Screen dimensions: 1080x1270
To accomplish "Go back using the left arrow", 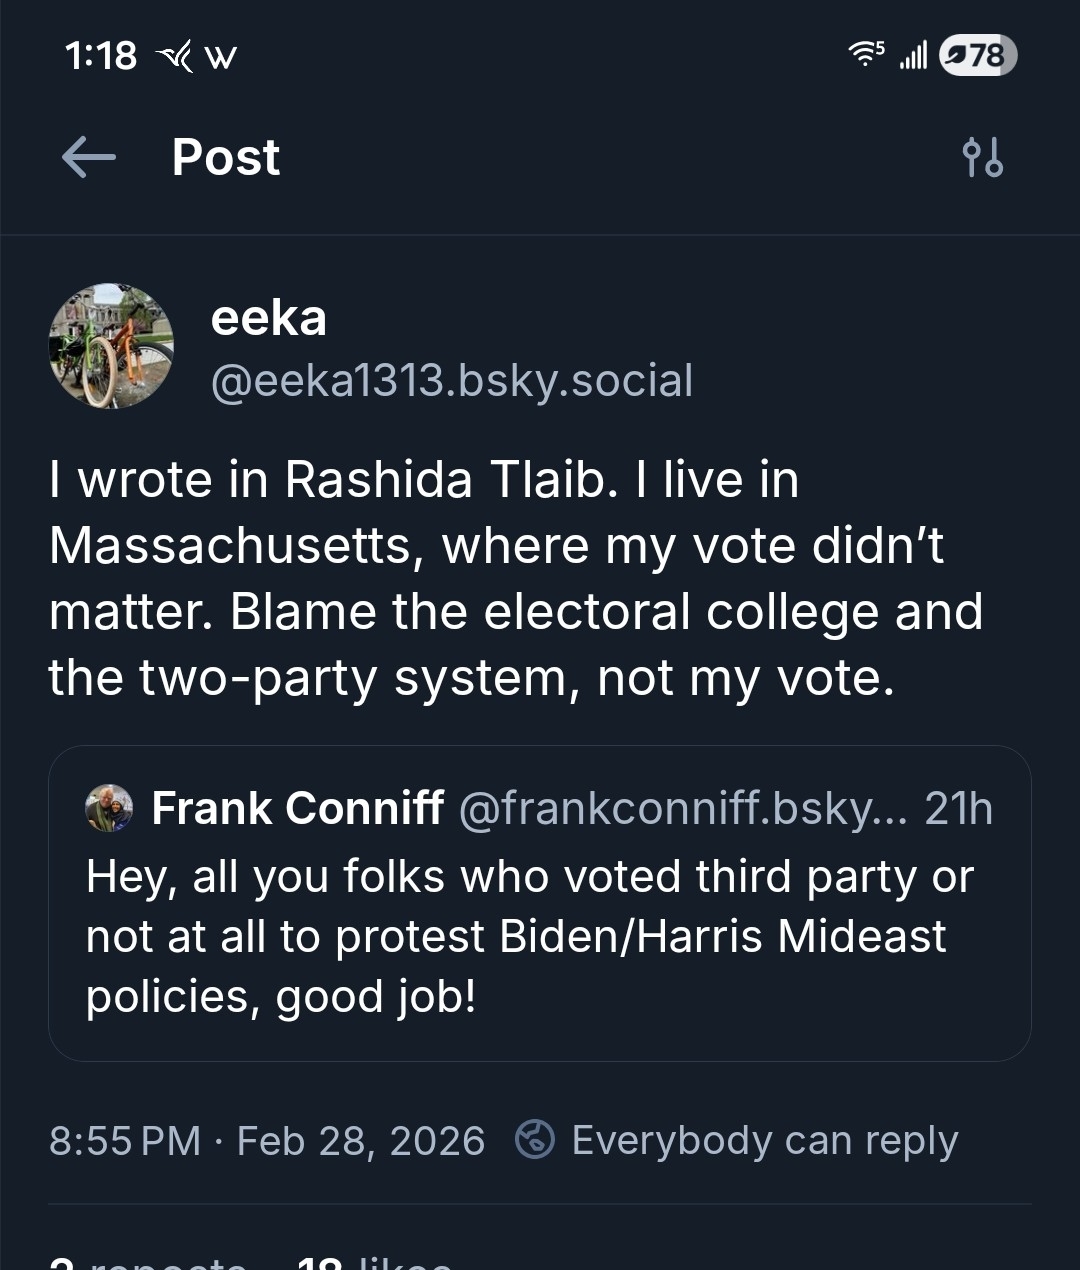I will click(x=89, y=157).
